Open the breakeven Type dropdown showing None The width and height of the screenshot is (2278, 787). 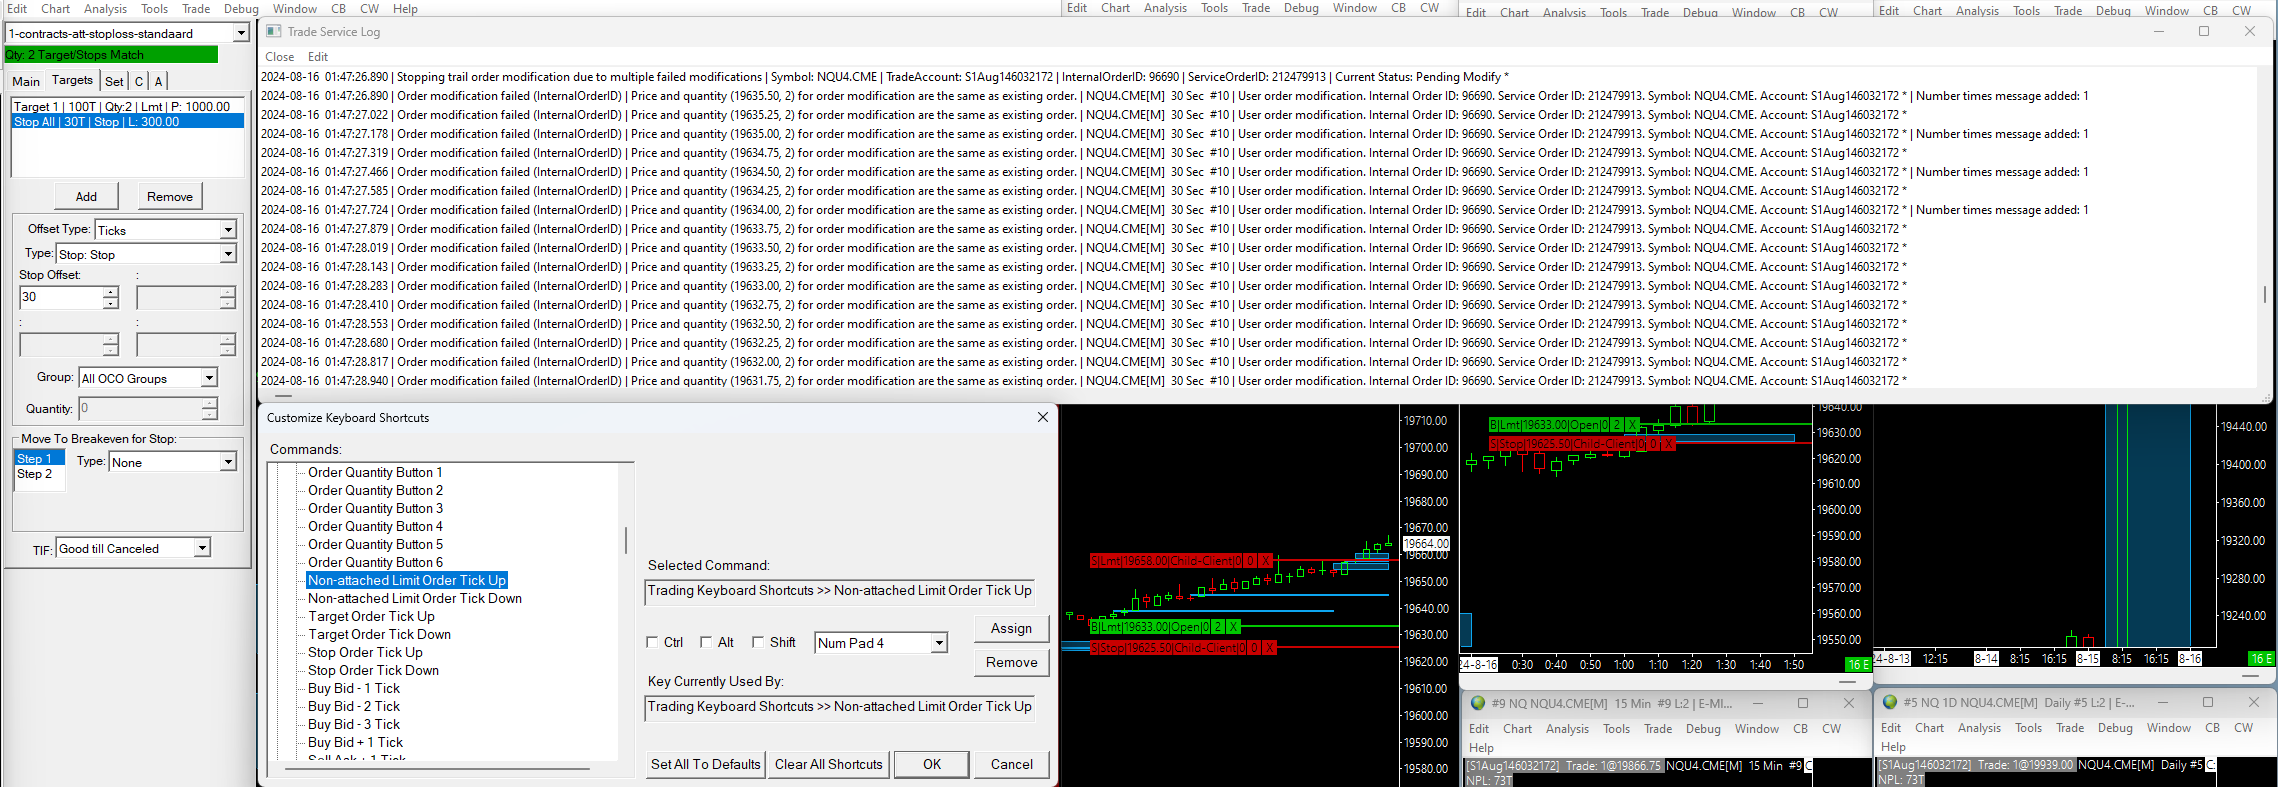228,462
